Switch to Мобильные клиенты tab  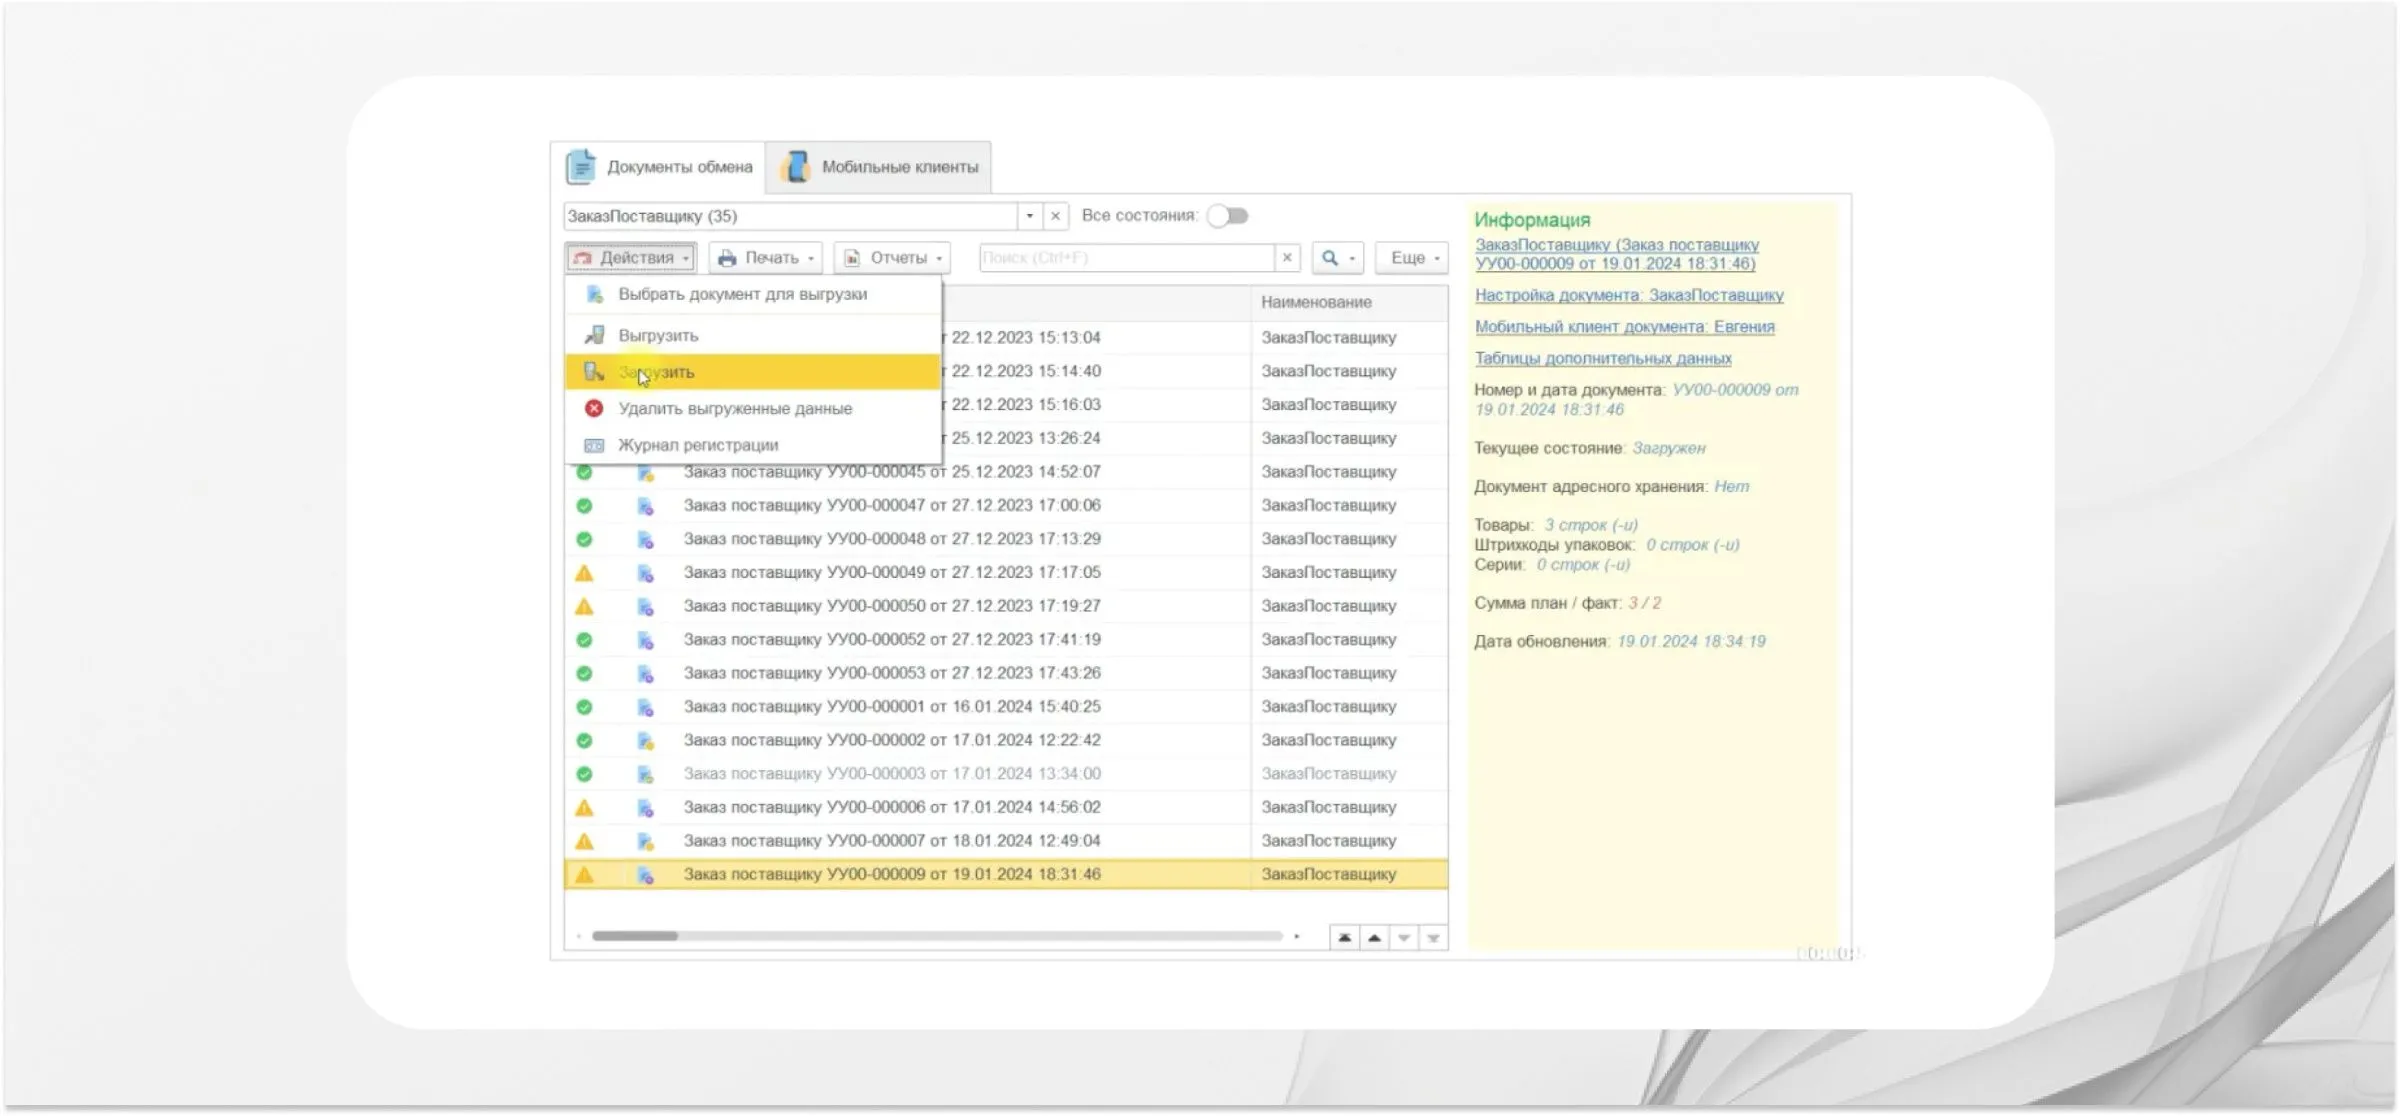pyautogui.click(x=879, y=167)
